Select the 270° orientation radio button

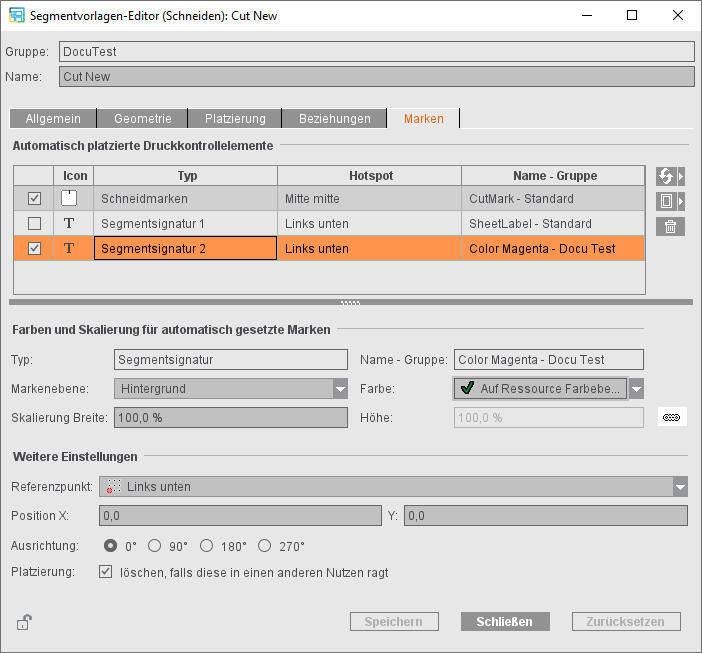click(x=265, y=546)
